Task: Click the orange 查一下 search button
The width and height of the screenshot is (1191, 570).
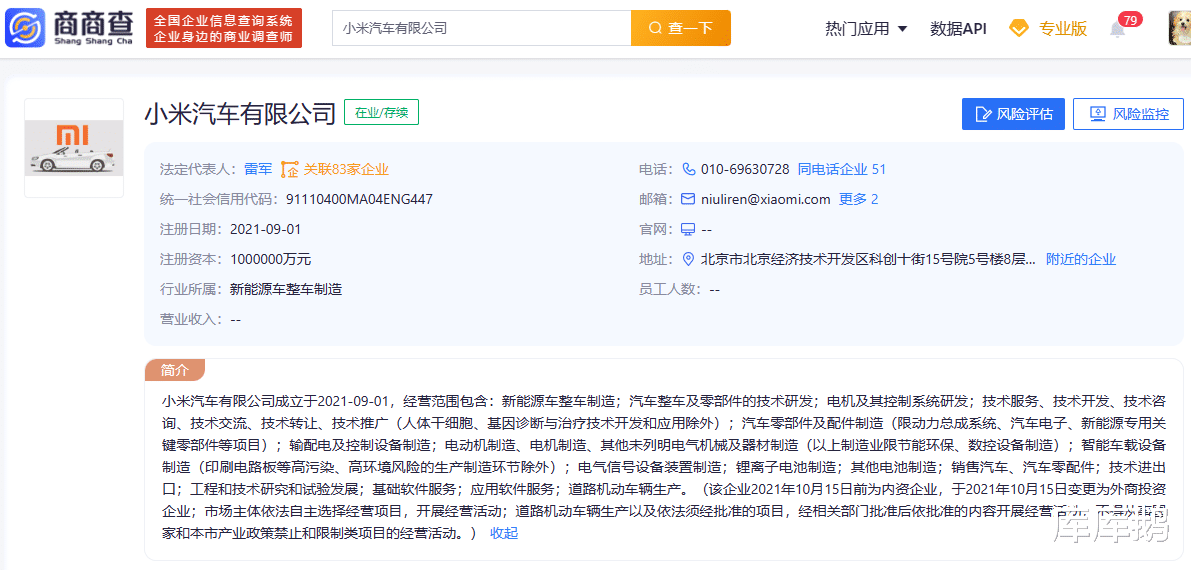Action: (681, 28)
